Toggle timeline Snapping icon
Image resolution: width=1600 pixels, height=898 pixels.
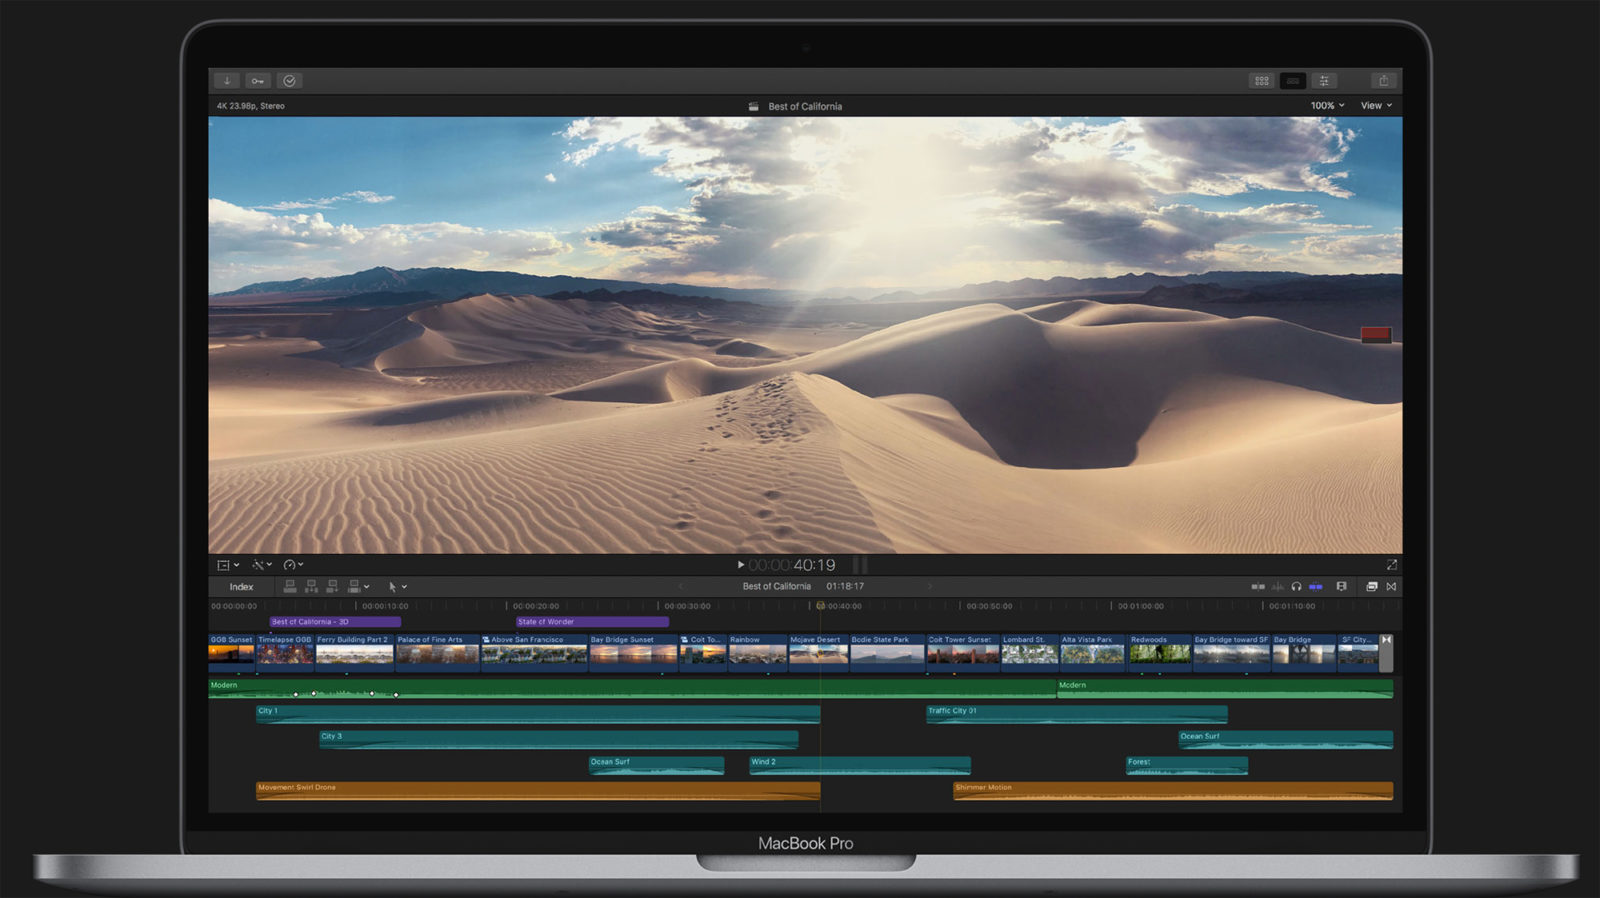click(x=1316, y=587)
